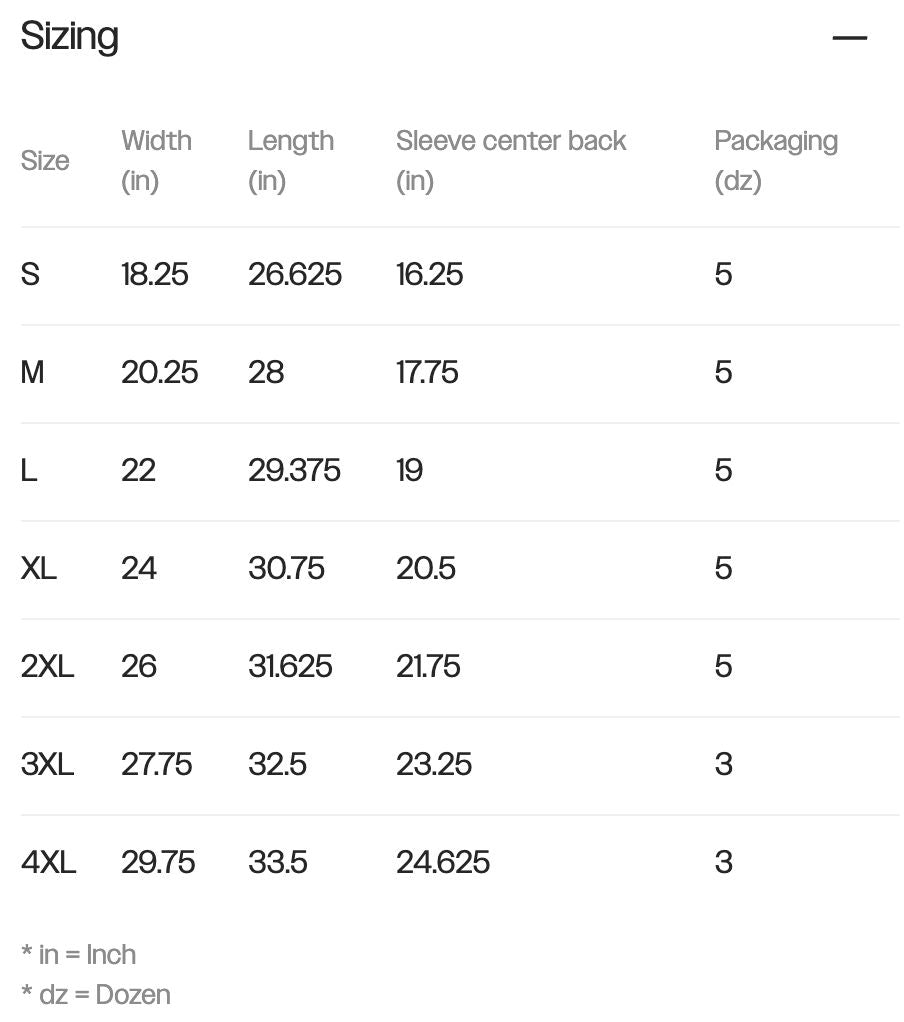Select the Size column header
This screenshot has width=904, height=1022.
[45, 160]
